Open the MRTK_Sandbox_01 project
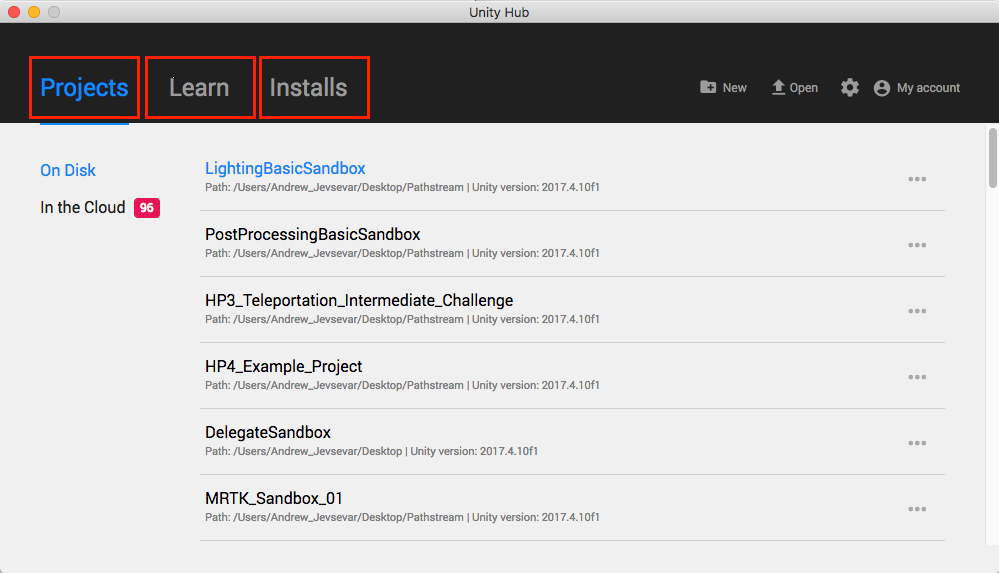This screenshot has width=999, height=573. (x=274, y=498)
